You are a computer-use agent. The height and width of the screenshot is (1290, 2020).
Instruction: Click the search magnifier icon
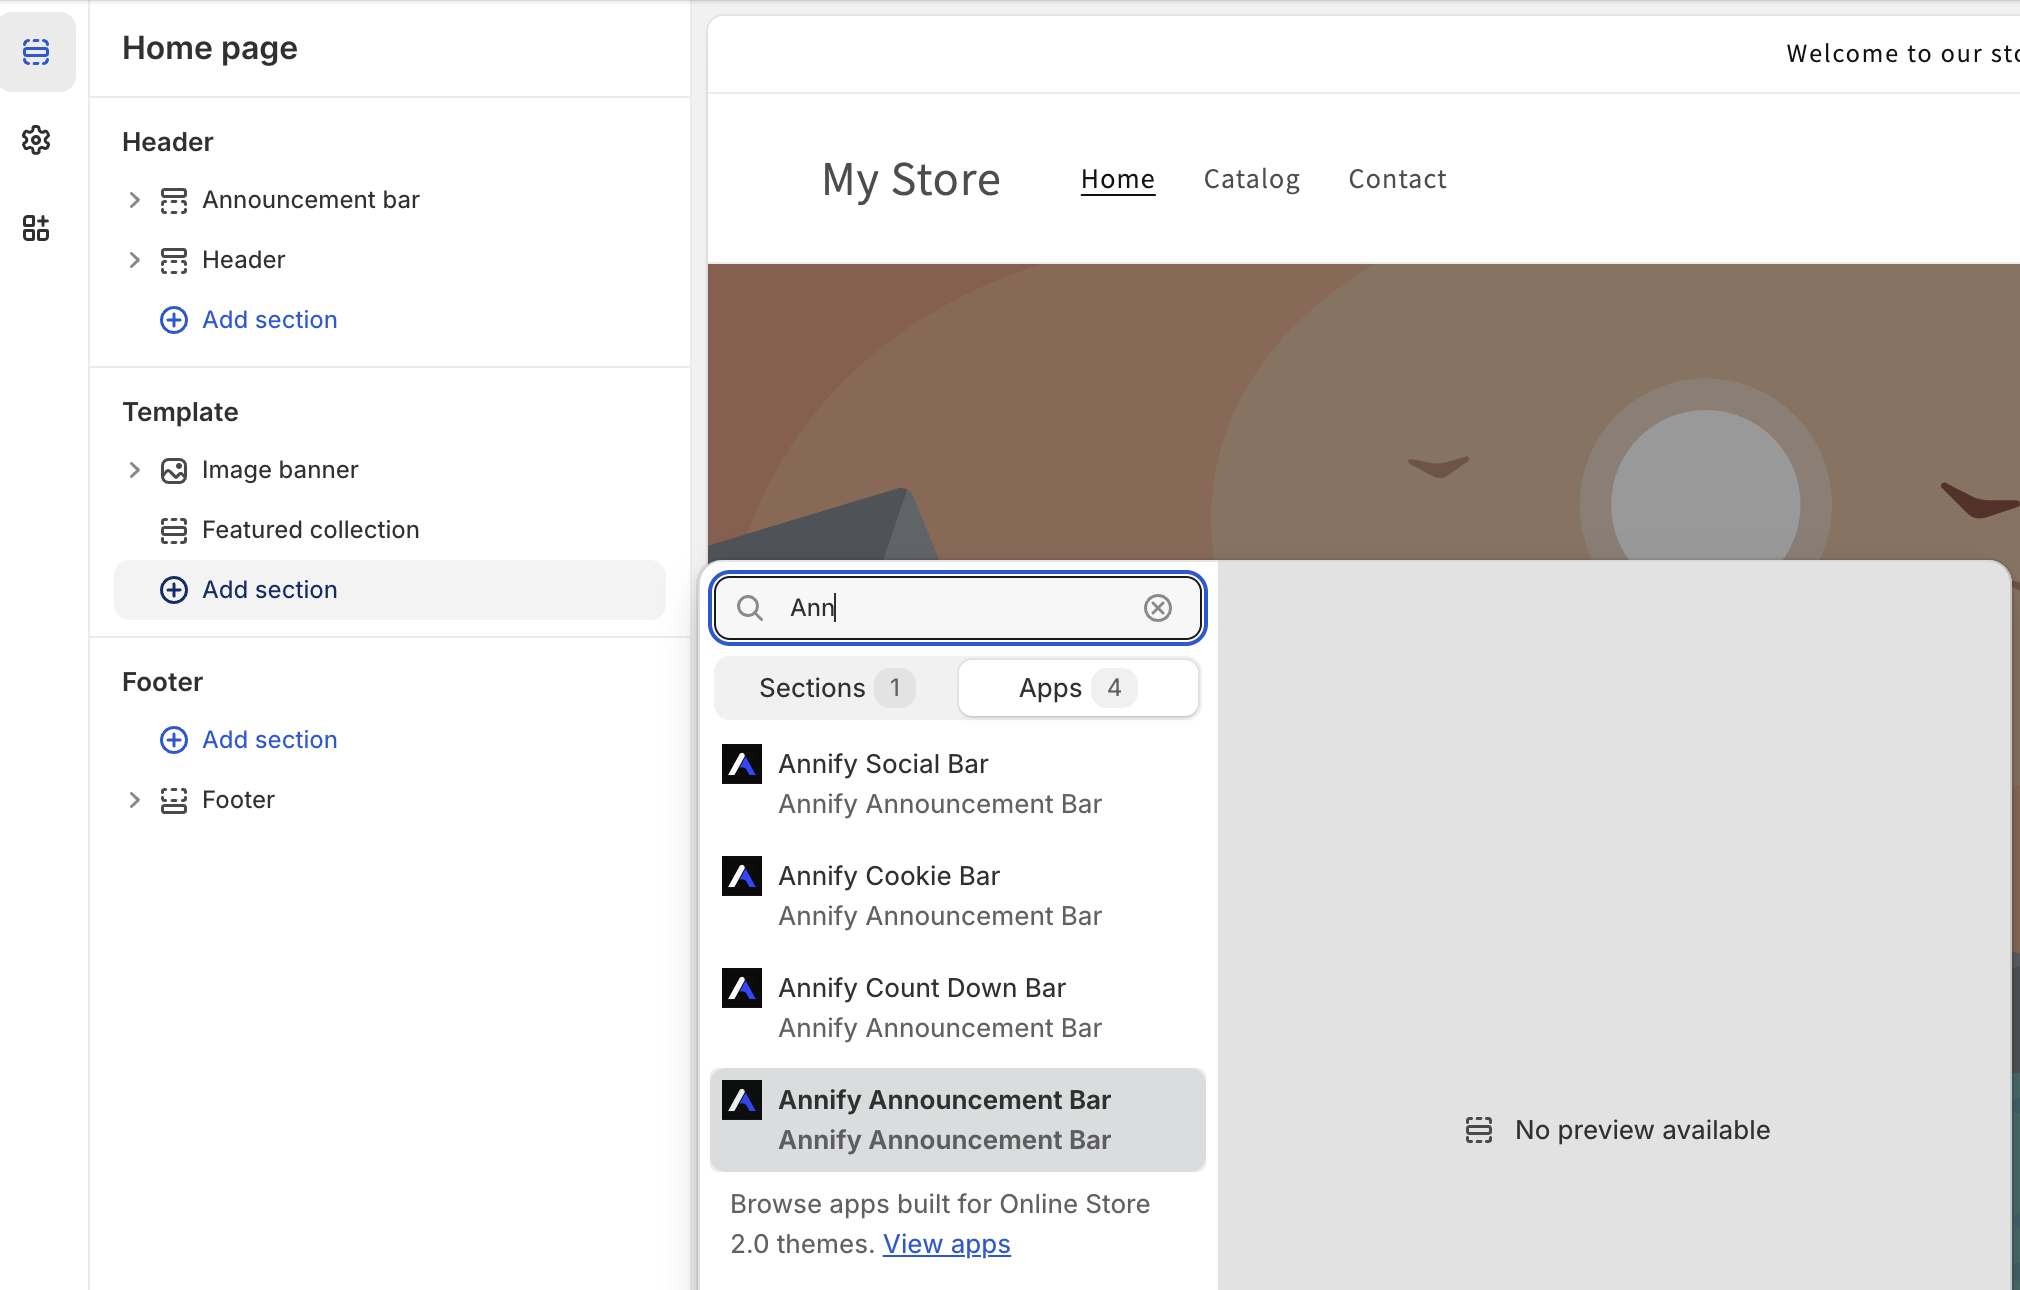(750, 608)
